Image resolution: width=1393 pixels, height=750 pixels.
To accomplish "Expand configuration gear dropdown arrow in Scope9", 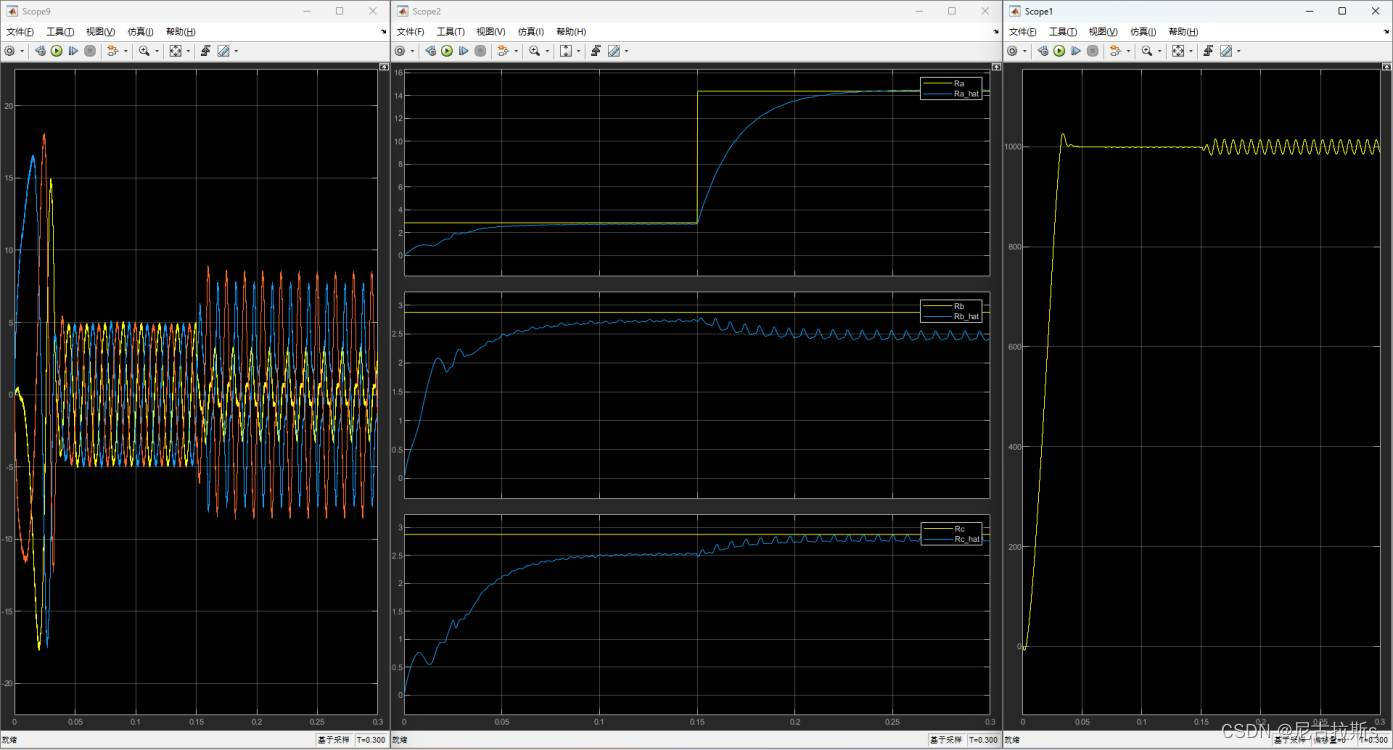I will point(22,51).
